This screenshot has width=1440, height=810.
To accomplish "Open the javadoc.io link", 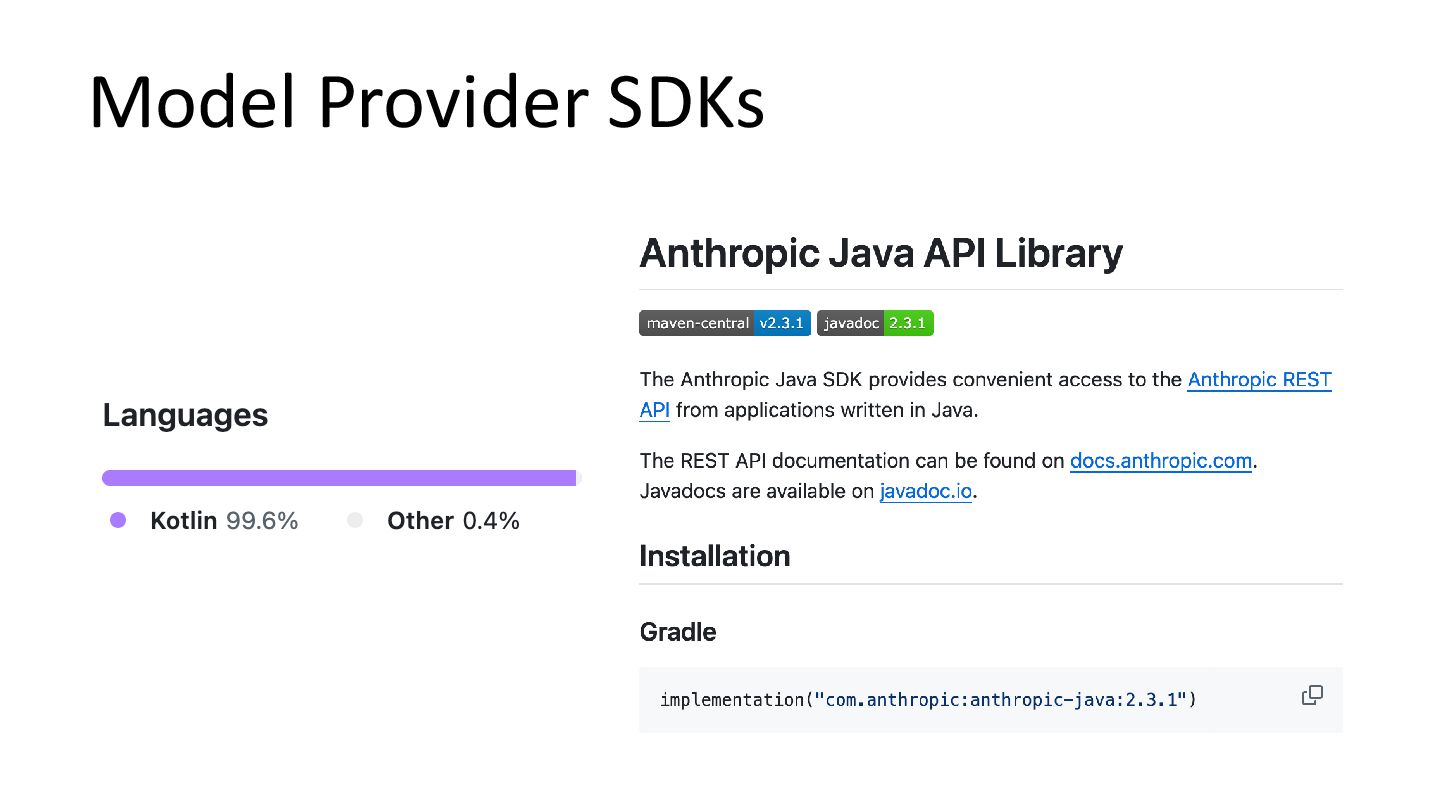I will click(x=926, y=491).
